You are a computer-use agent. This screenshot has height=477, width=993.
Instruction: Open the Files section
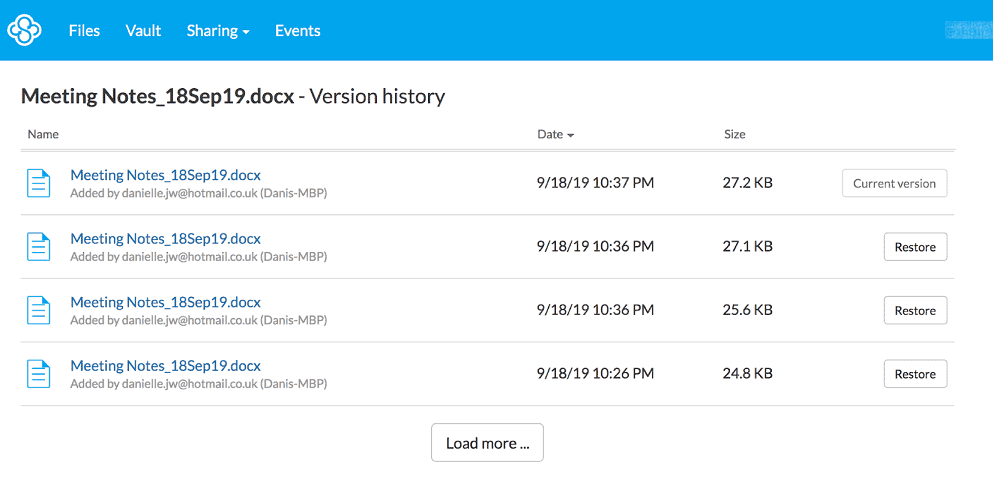[84, 31]
